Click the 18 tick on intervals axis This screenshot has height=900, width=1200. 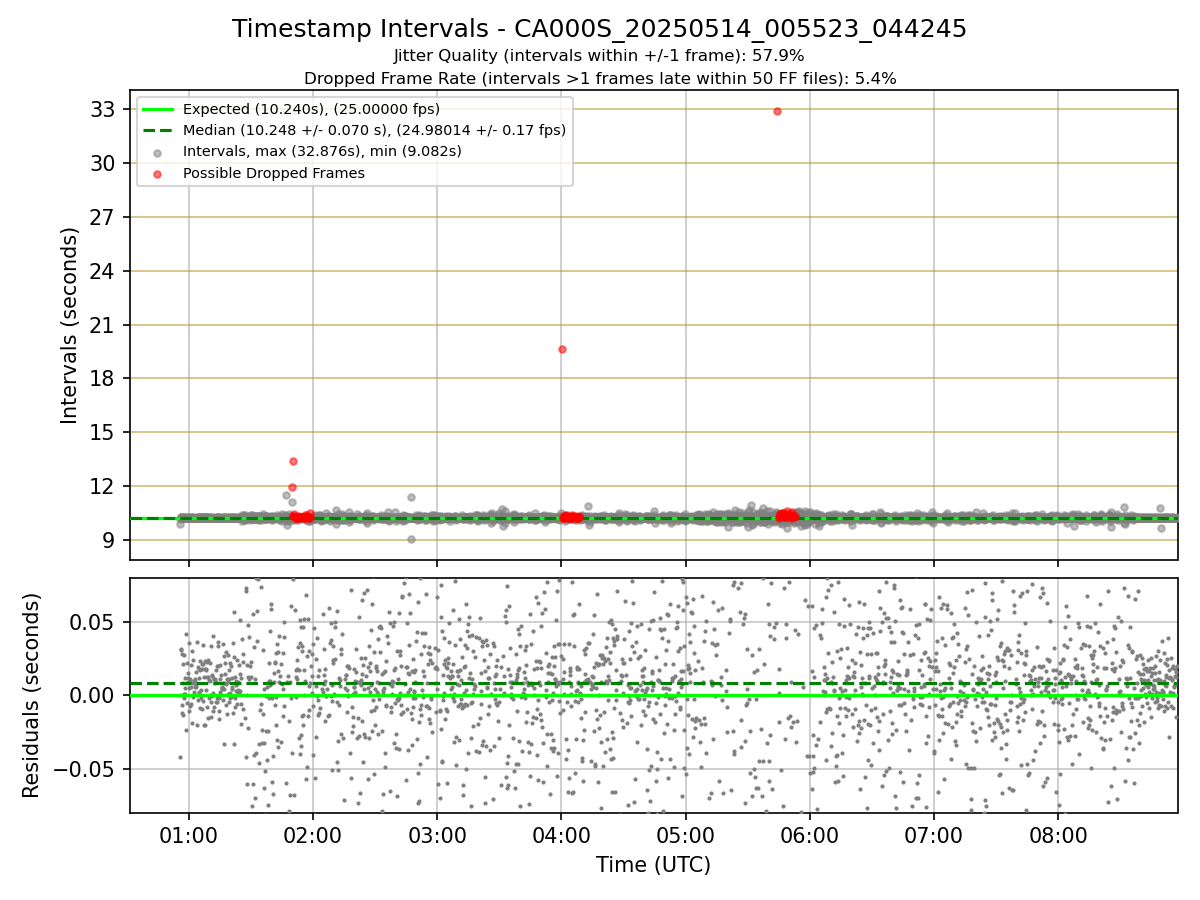pos(103,378)
